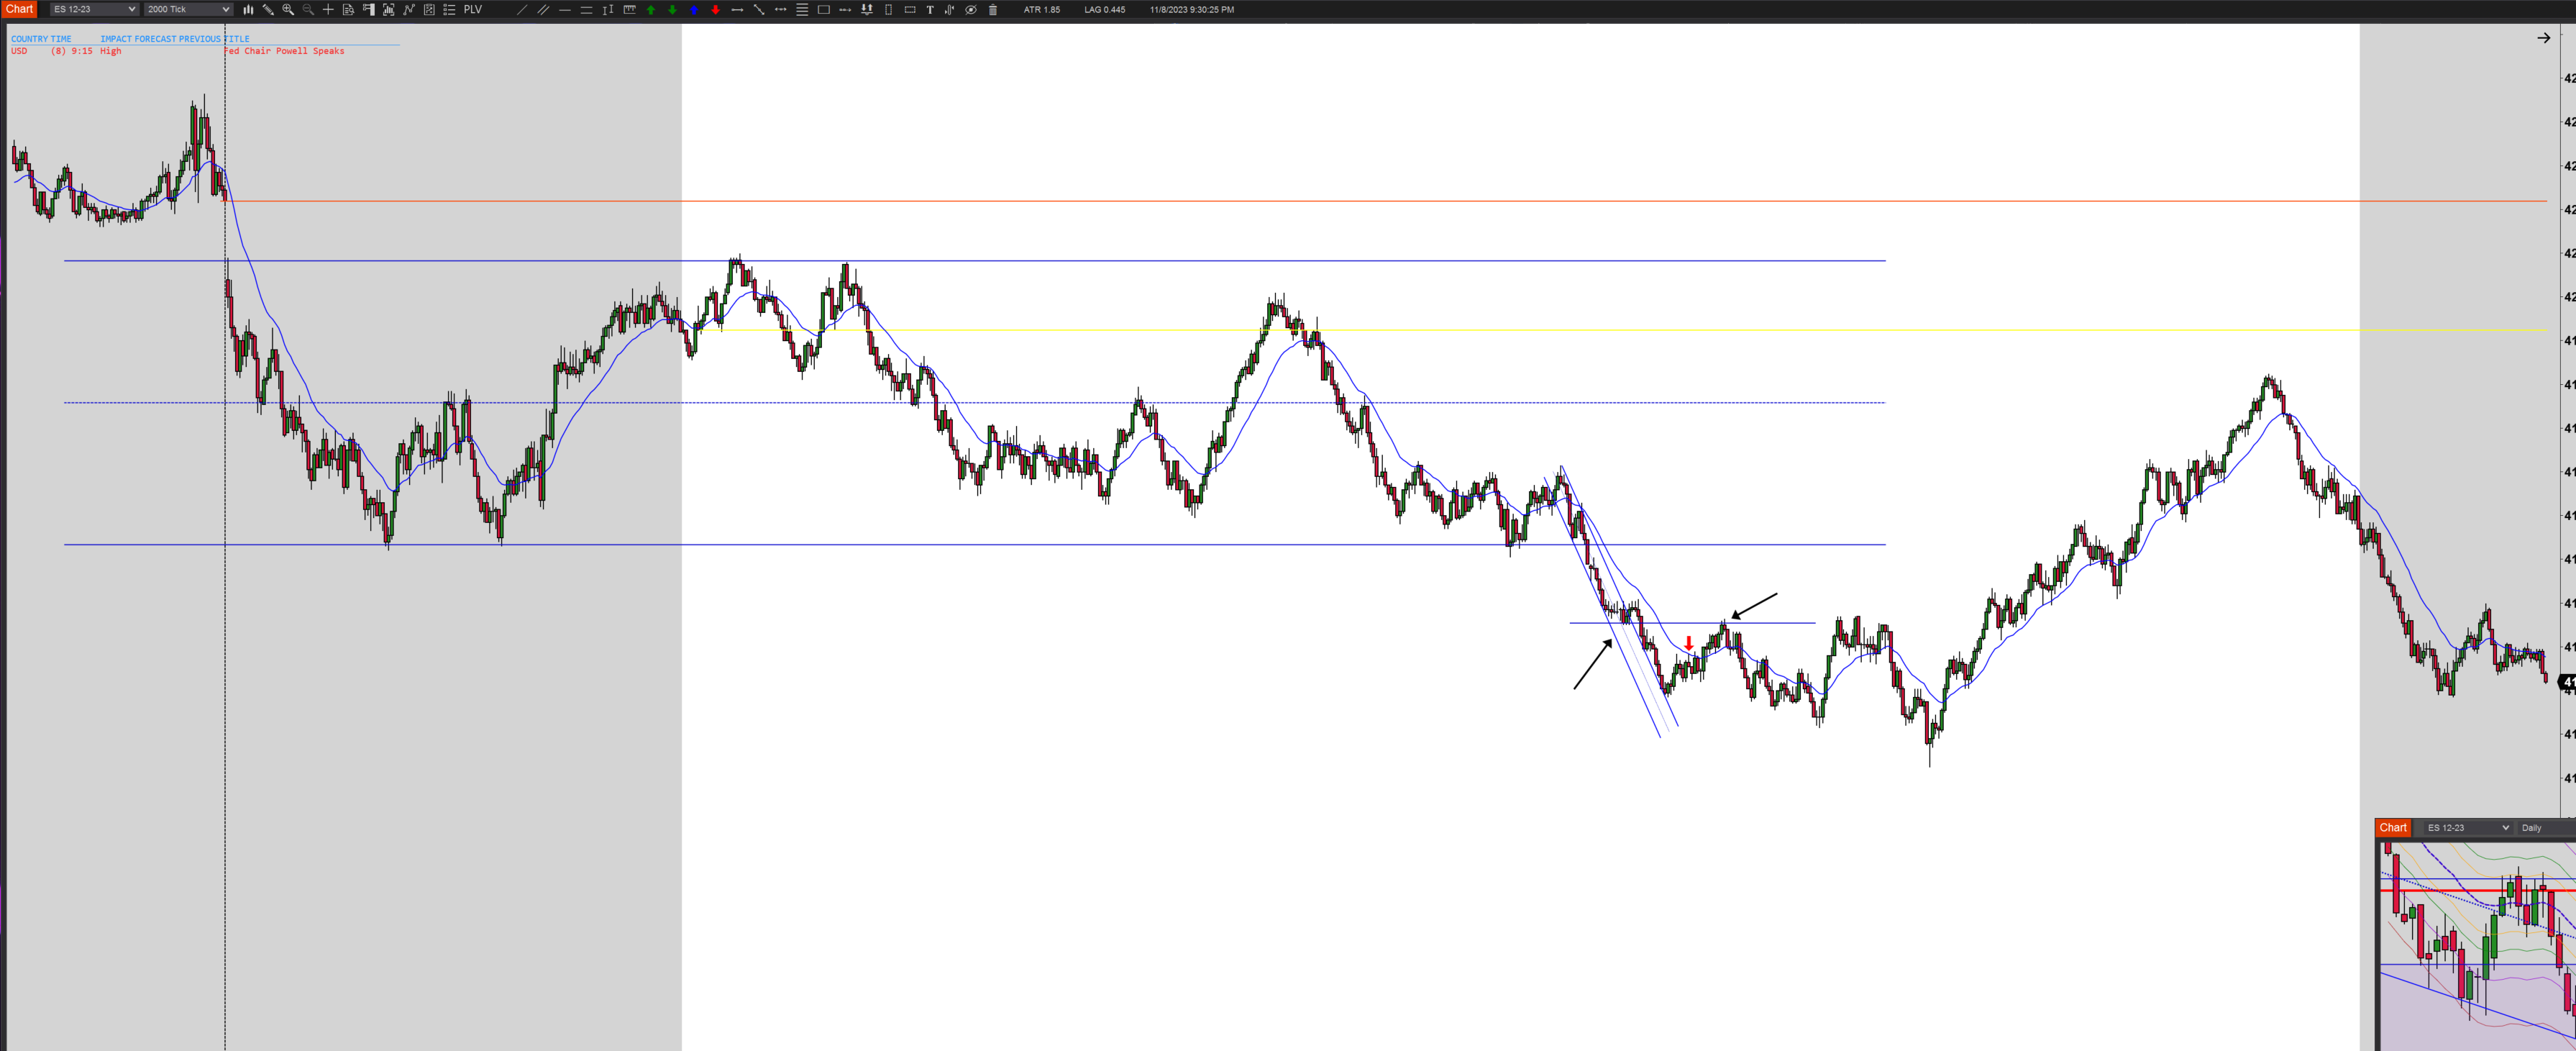Pick the green up arrow marker tool
Screen dimensions: 2576x1051
[x=651, y=10]
